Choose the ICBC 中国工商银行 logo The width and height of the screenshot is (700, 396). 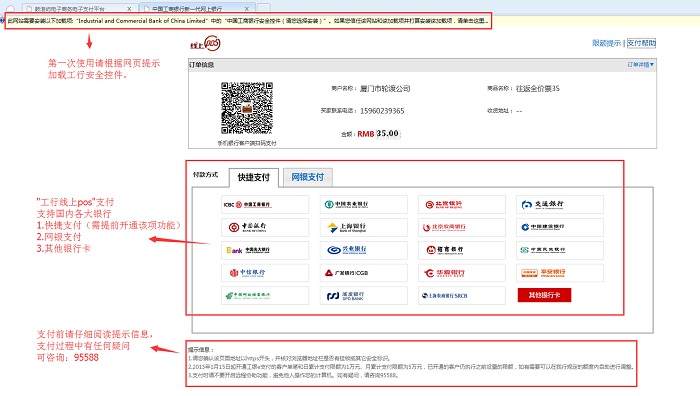point(265,204)
